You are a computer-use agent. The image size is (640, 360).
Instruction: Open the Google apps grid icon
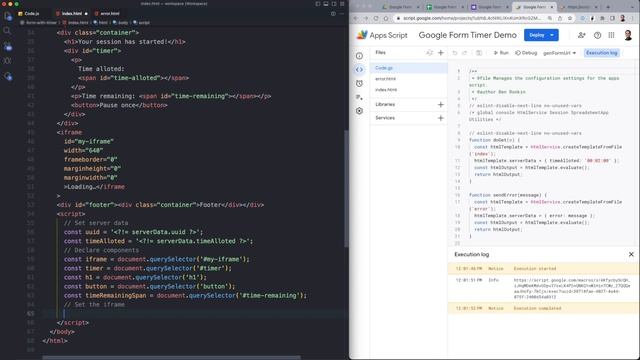click(x=611, y=36)
